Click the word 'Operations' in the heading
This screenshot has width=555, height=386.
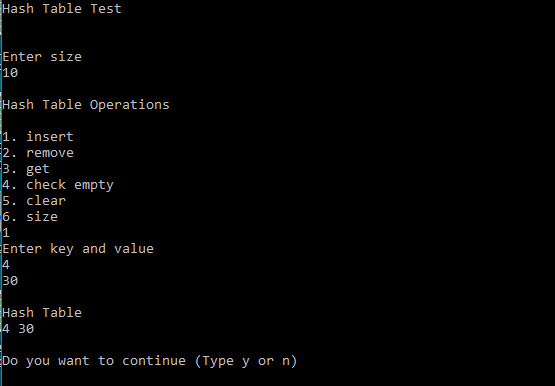coord(130,105)
